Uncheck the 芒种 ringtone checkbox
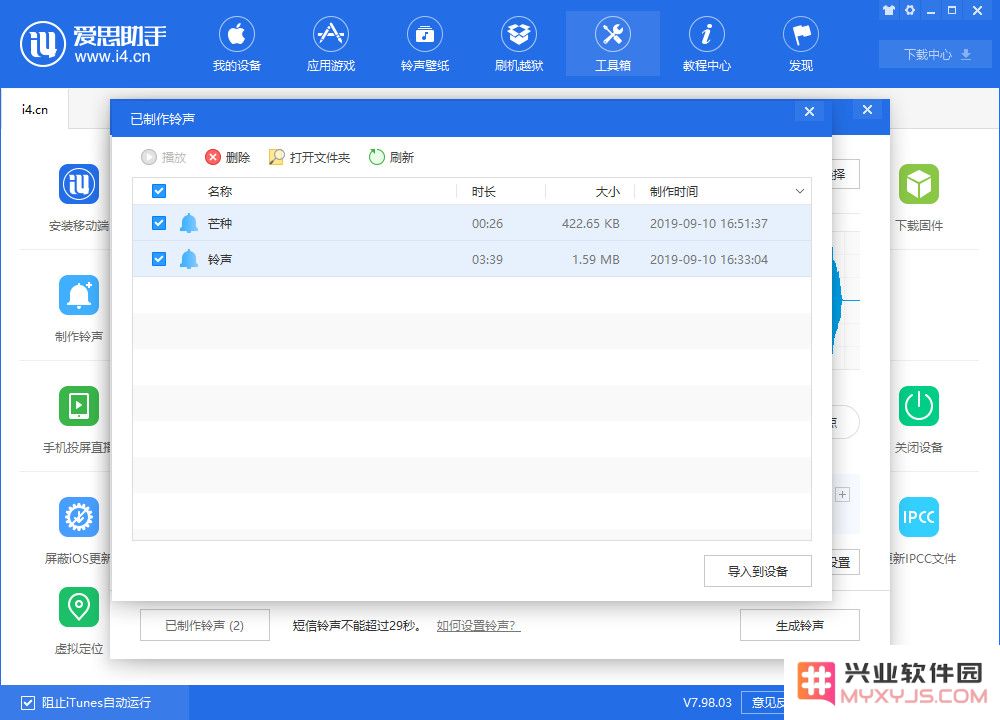Image resolution: width=1000 pixels, height=720 pixels. point(159,223)
